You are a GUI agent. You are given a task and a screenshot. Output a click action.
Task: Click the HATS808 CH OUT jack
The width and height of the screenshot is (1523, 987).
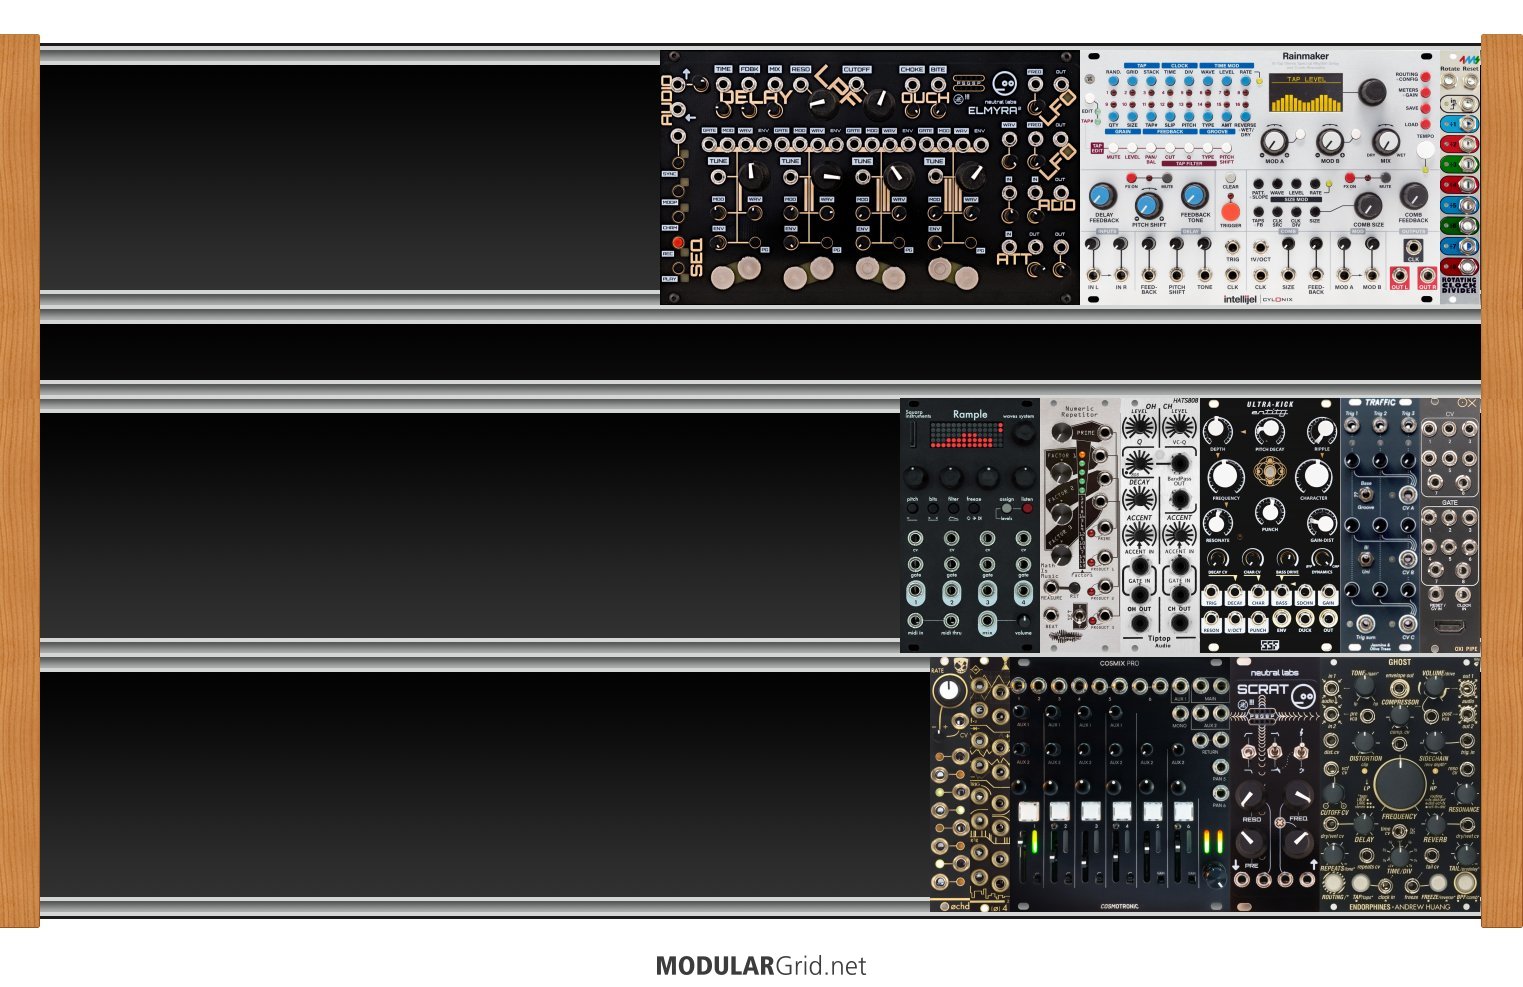(x=1179, y=624)
